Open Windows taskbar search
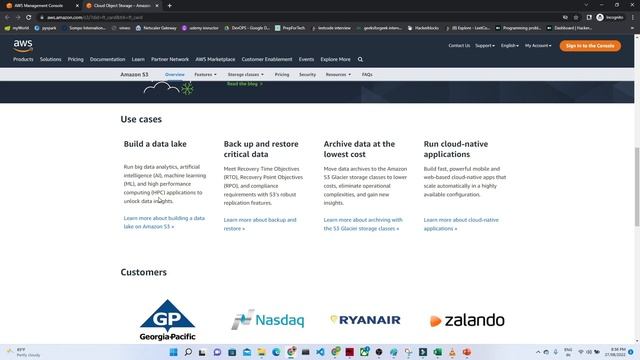The image size is (640, 360). click(x=188, y=352)
